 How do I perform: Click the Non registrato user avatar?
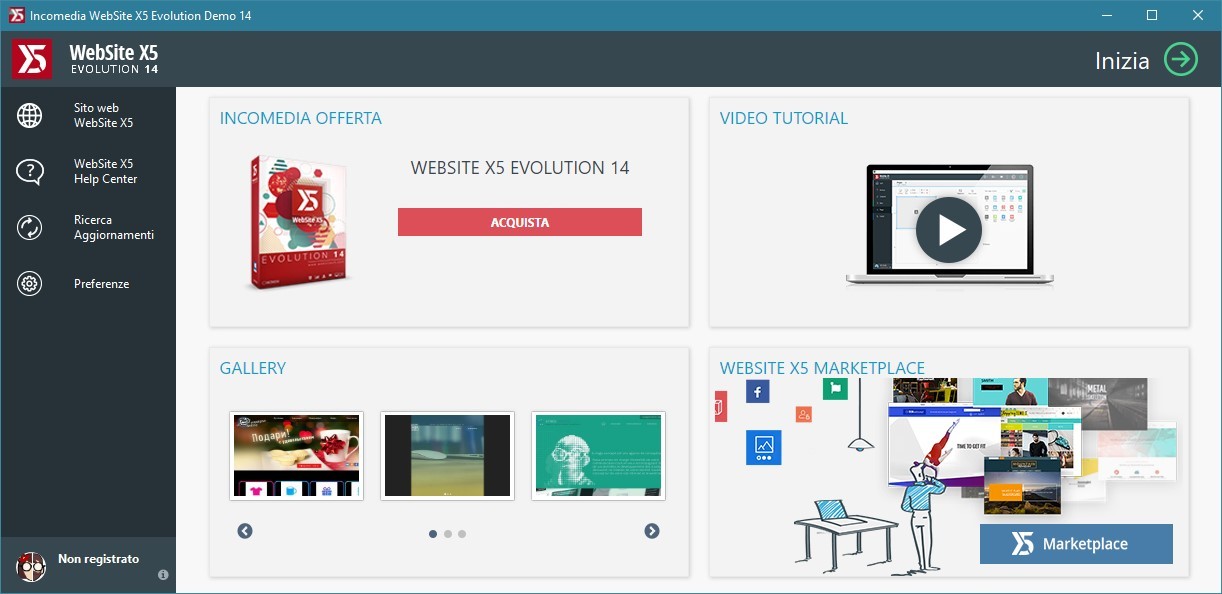pyautogui.click(x=31, y=566)
